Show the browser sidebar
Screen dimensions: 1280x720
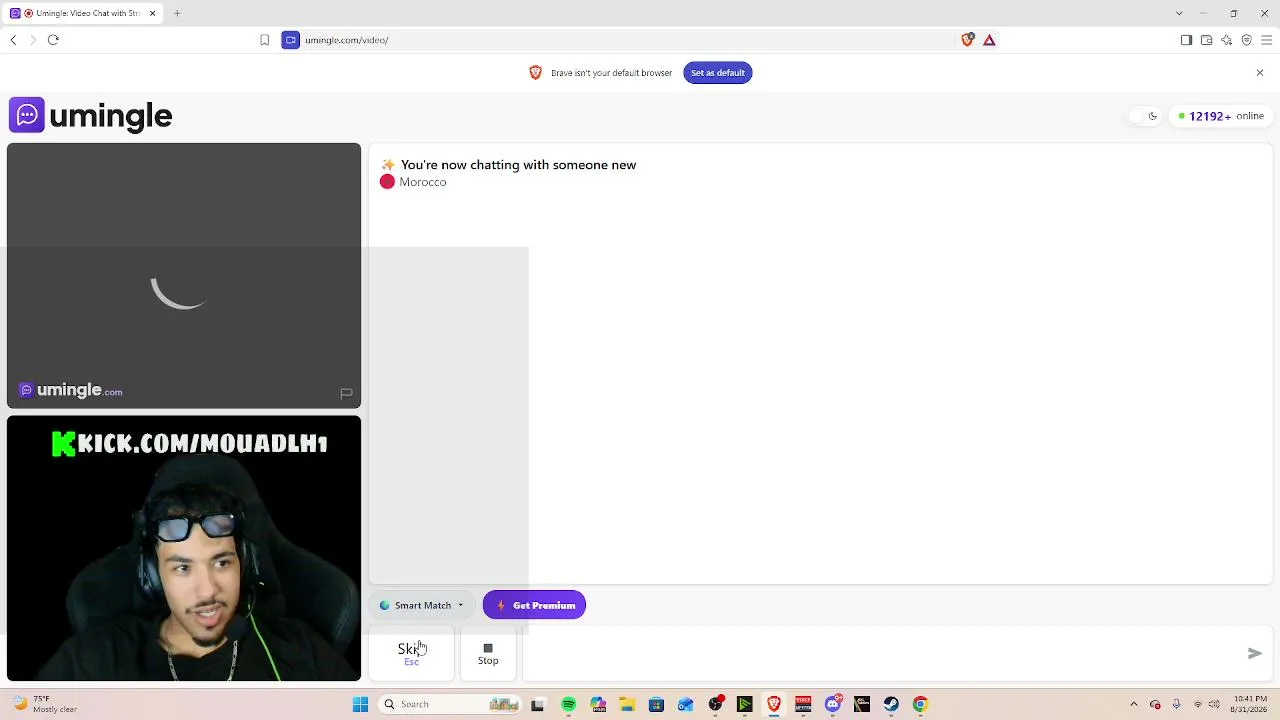(x=1186, y=40)
